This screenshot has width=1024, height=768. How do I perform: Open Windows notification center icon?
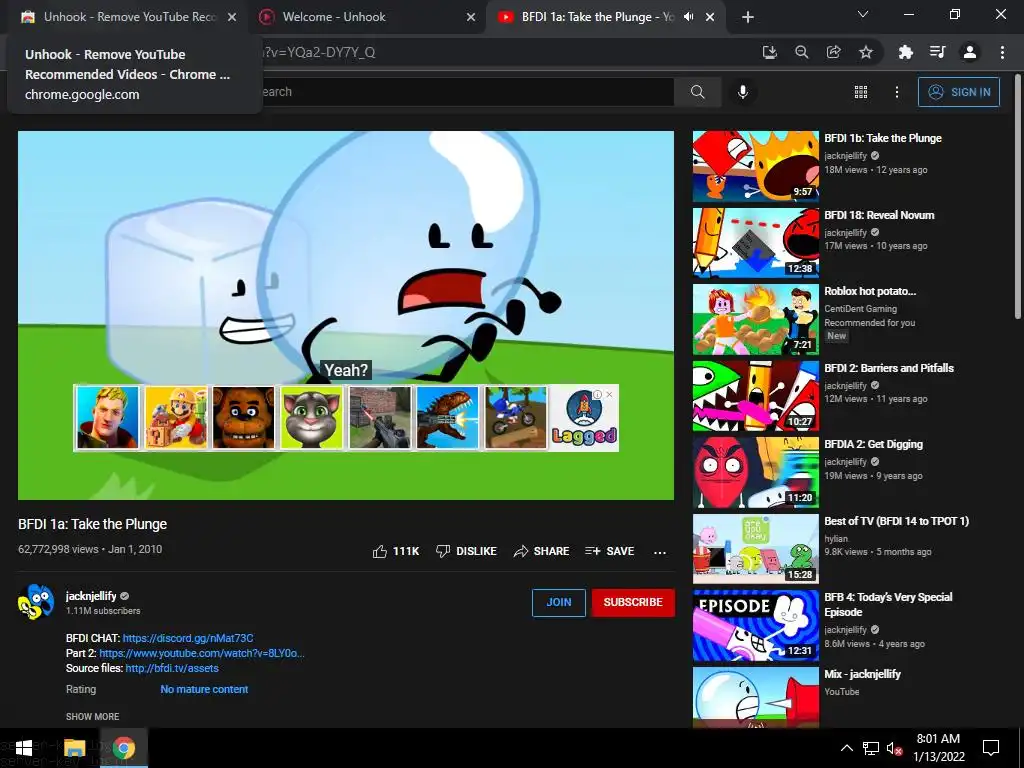tap(991, 748)
